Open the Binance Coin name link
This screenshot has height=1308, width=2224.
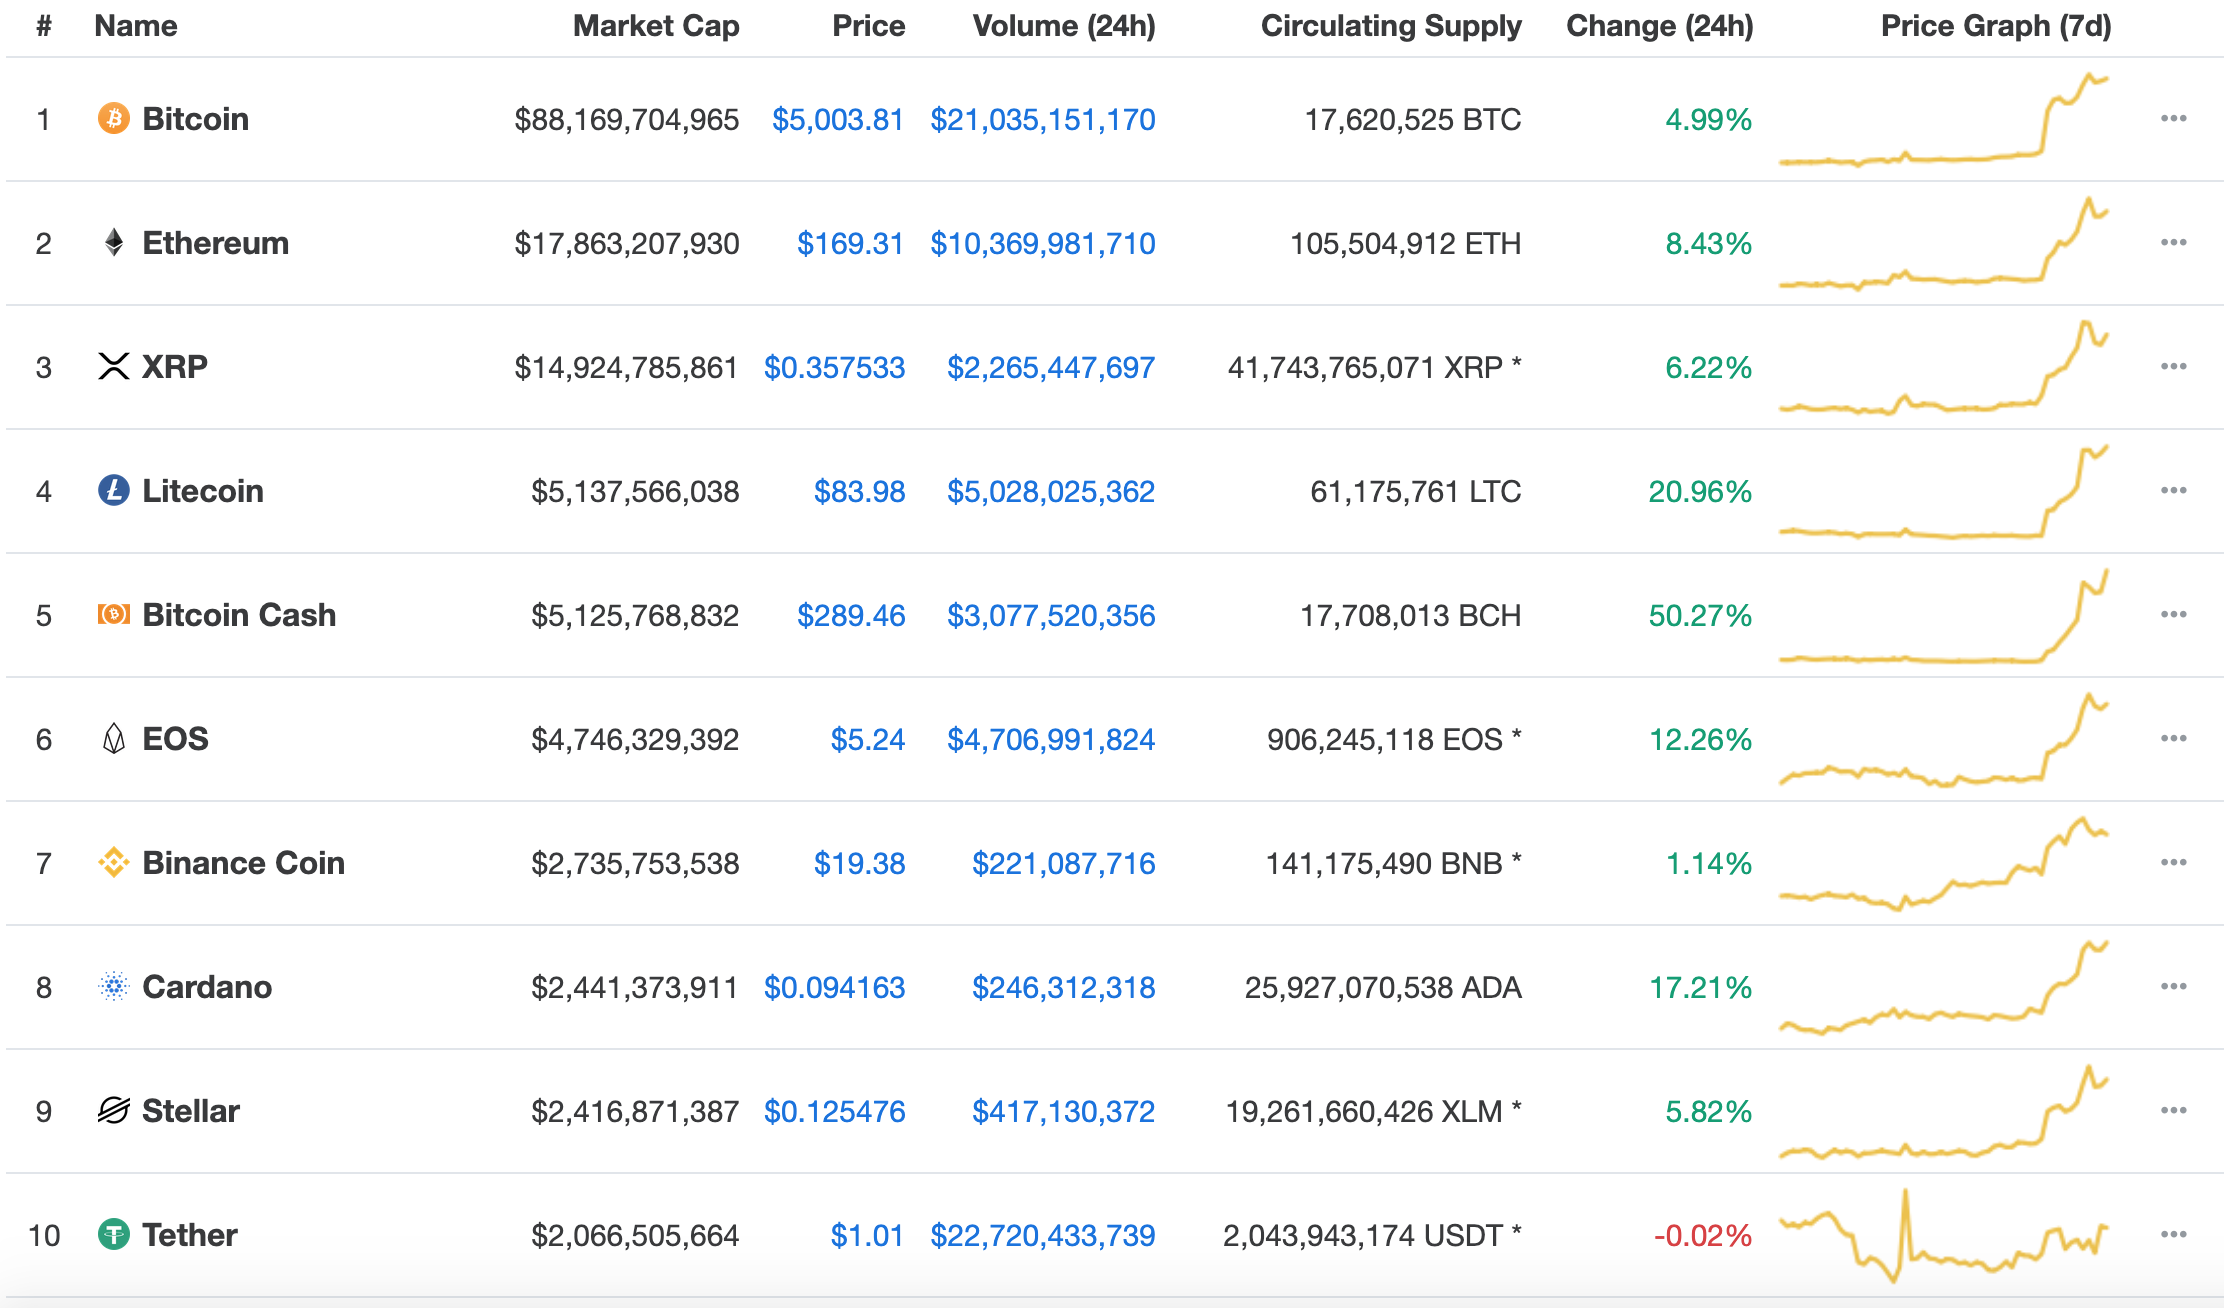click(244, 863)
